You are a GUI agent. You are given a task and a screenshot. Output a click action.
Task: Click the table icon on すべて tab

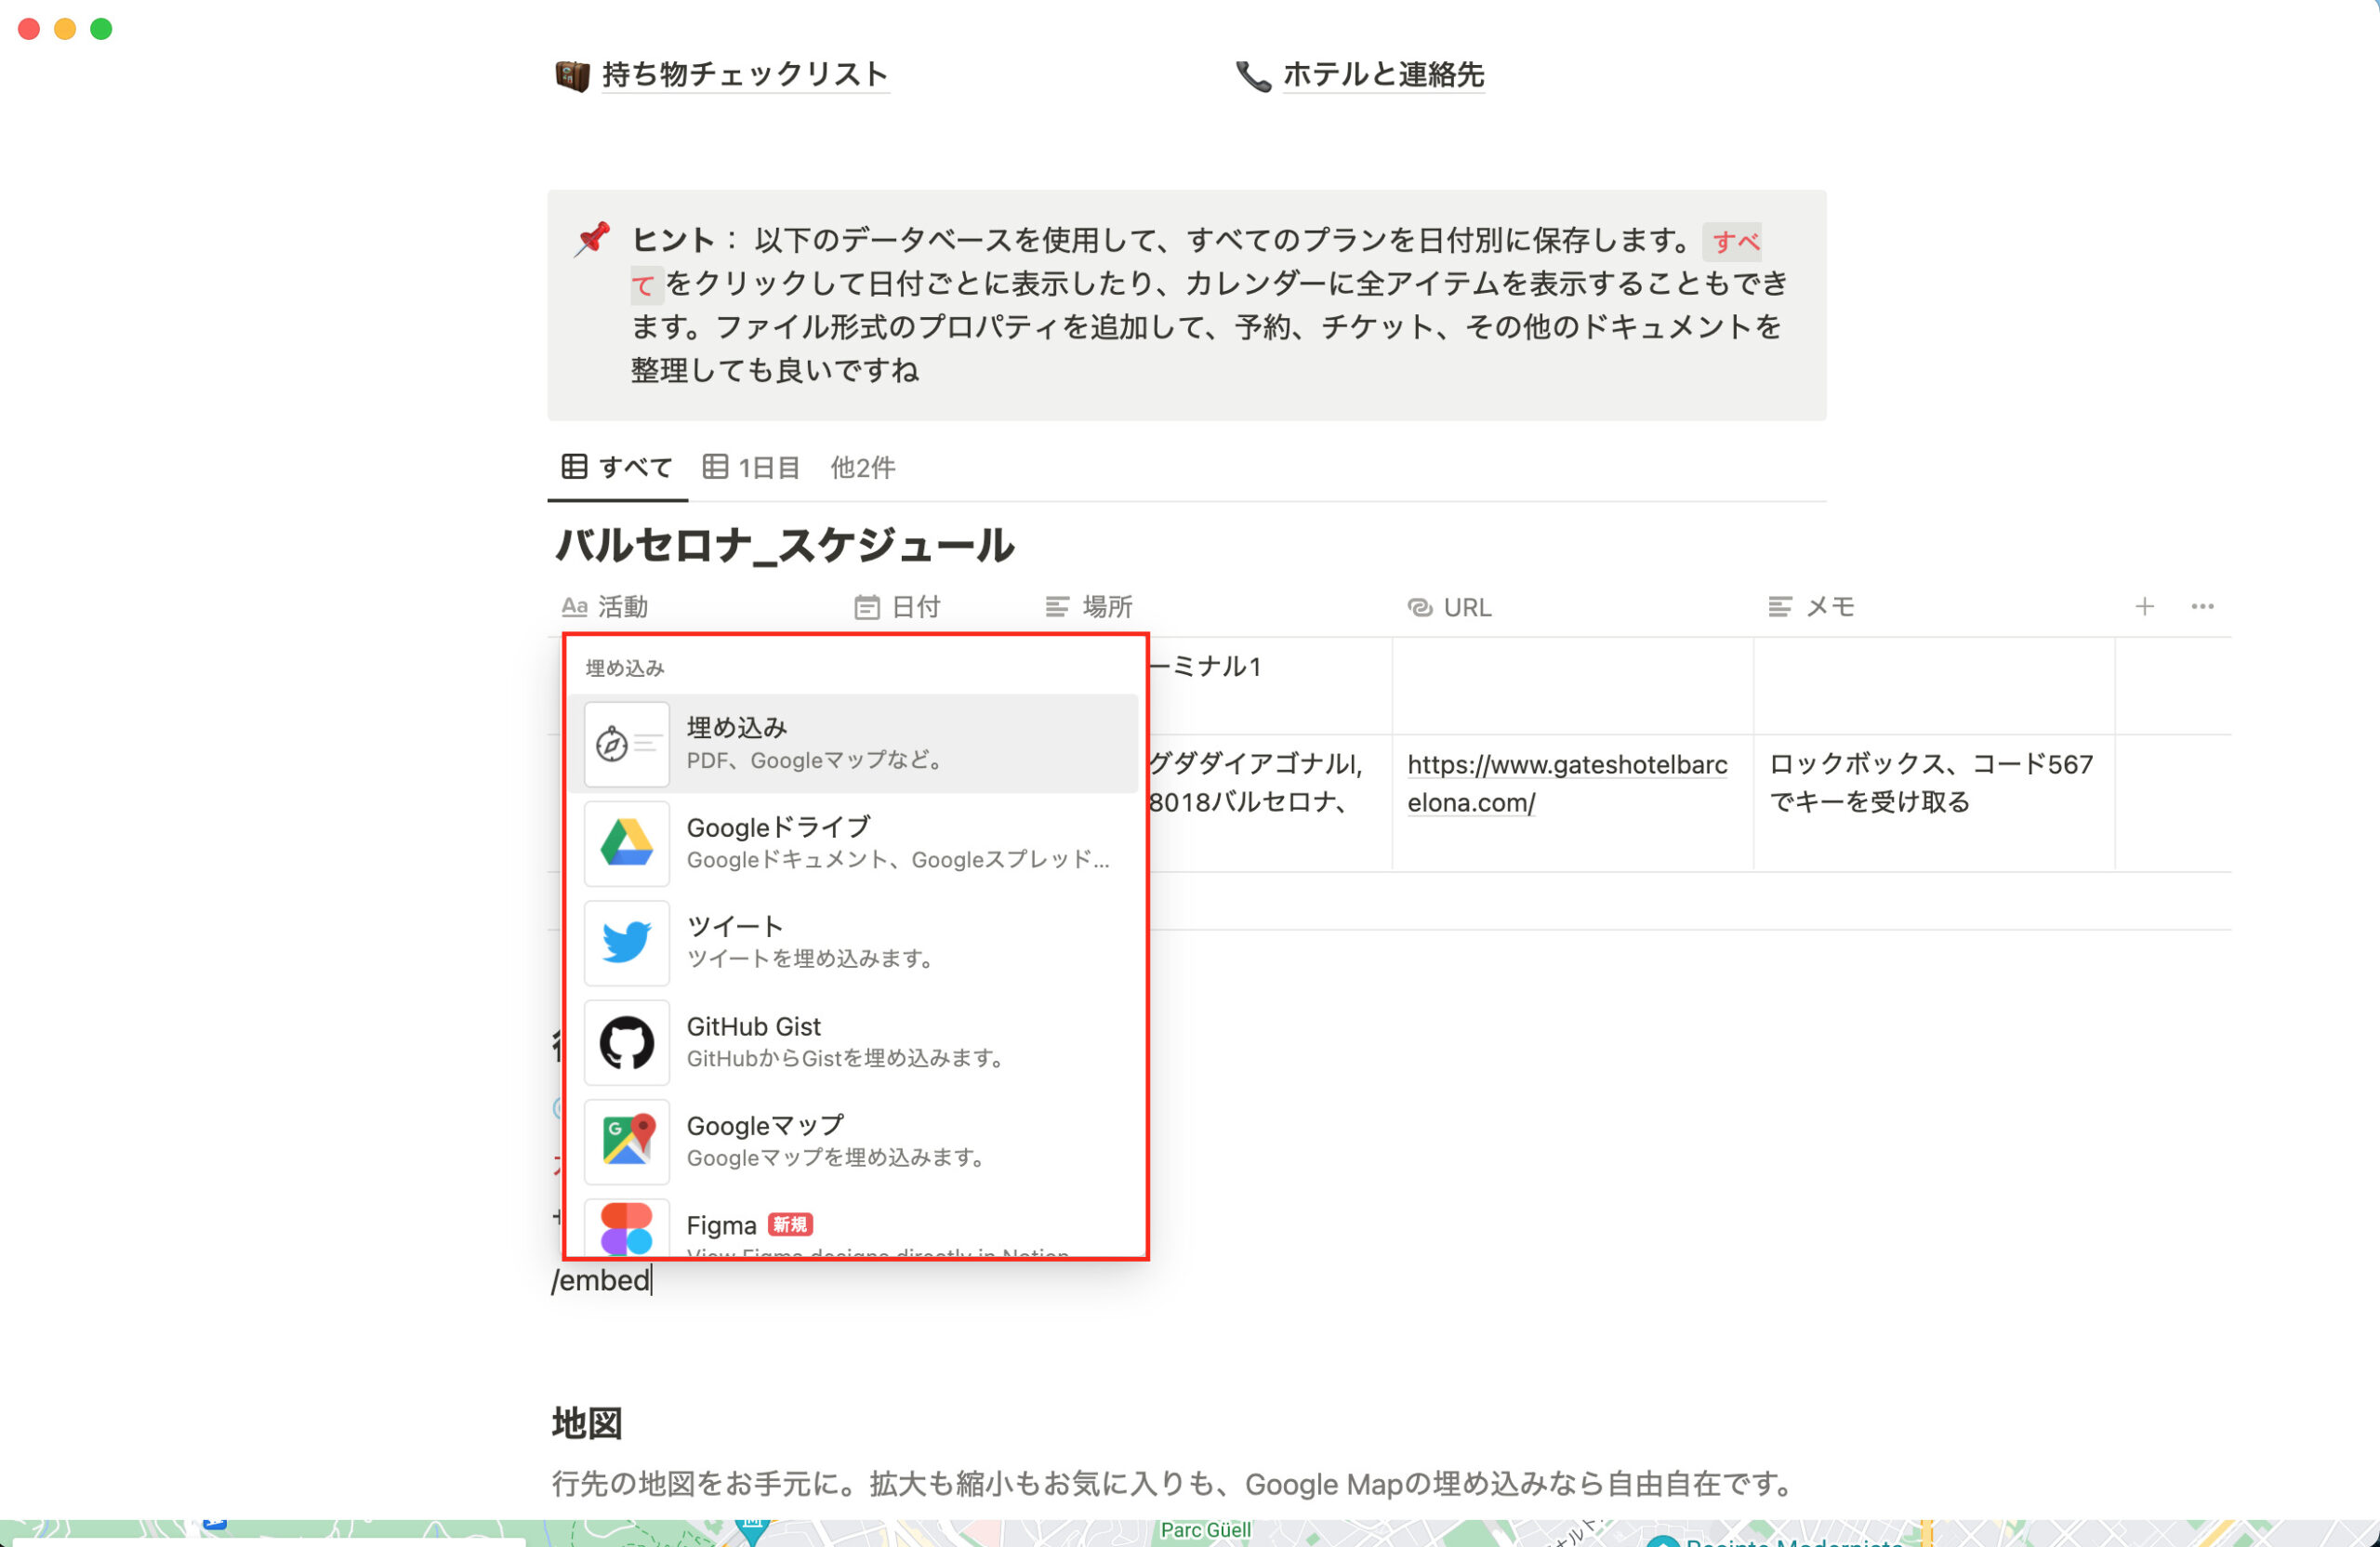(574, 466)
